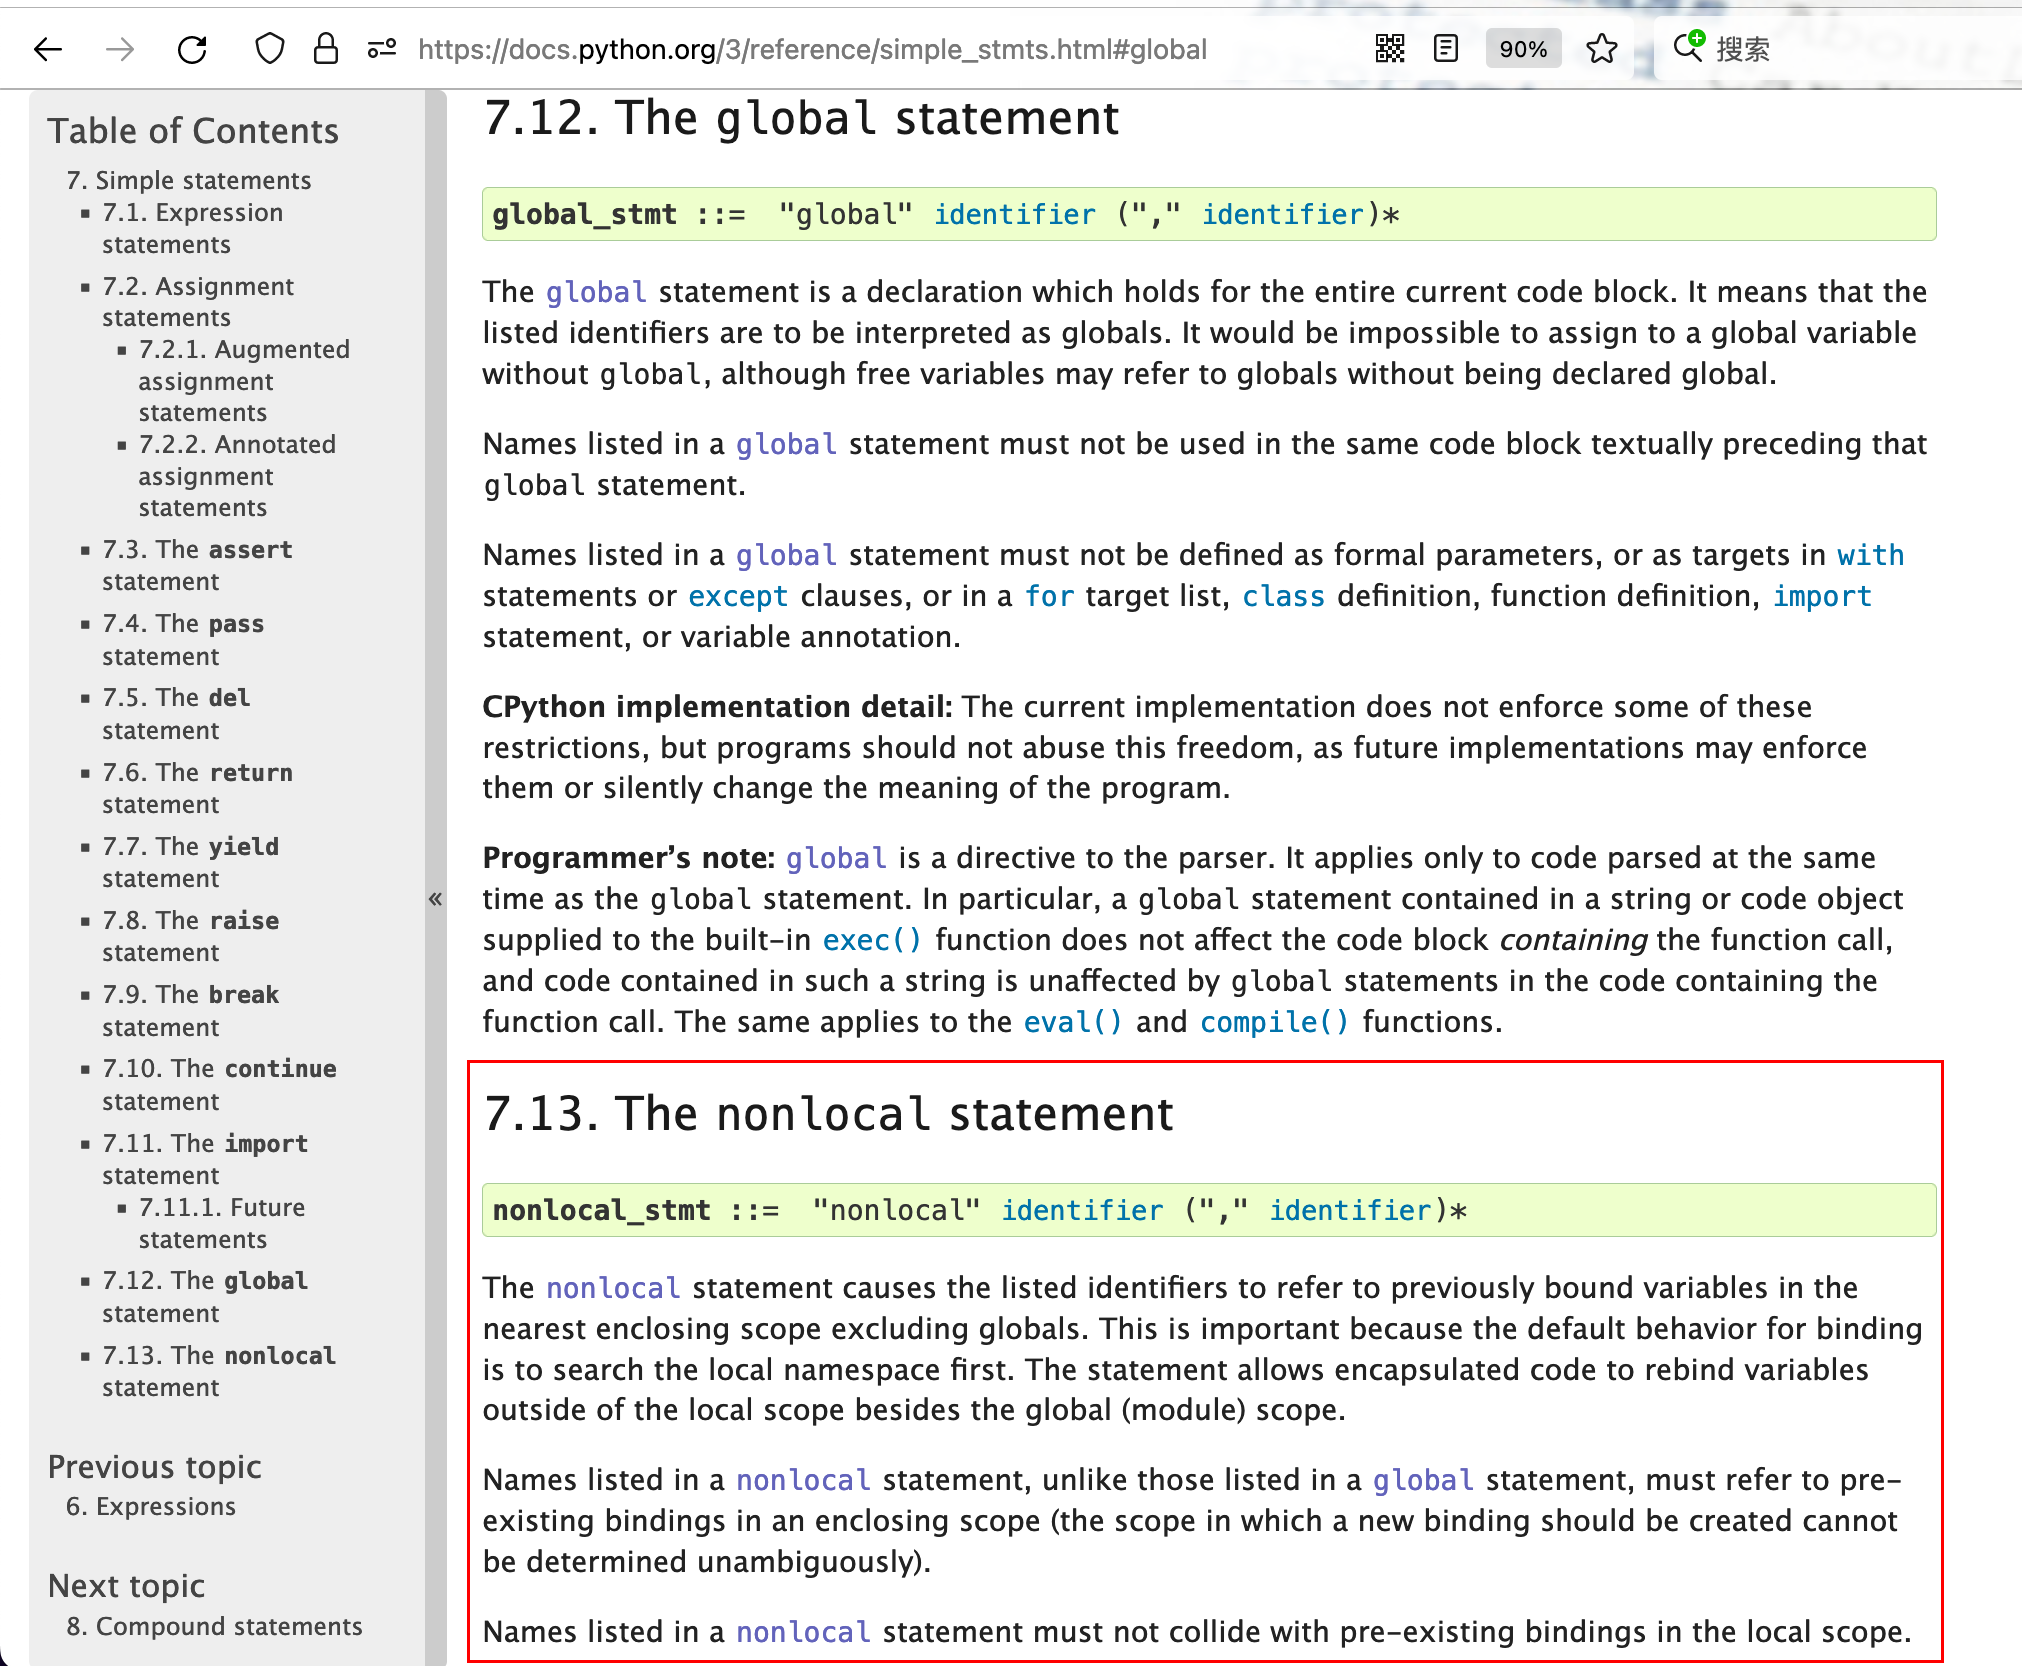This screenshot has height=1666, width=2022.
Task: Click 'CPython implementation detail:' bold text
Action: pyautogui.click(x=717, y=707)
